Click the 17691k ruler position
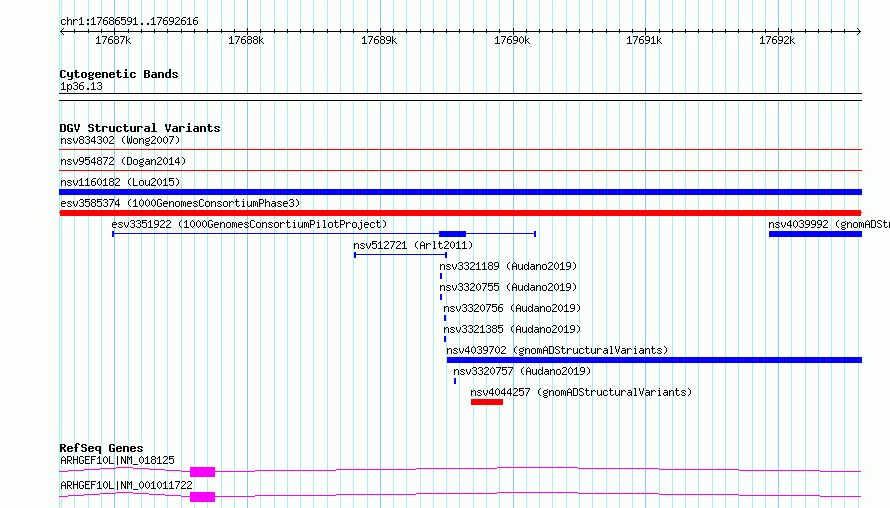This screenshot has width=890, height=508. pyautogui.click(x=644, y=40)
